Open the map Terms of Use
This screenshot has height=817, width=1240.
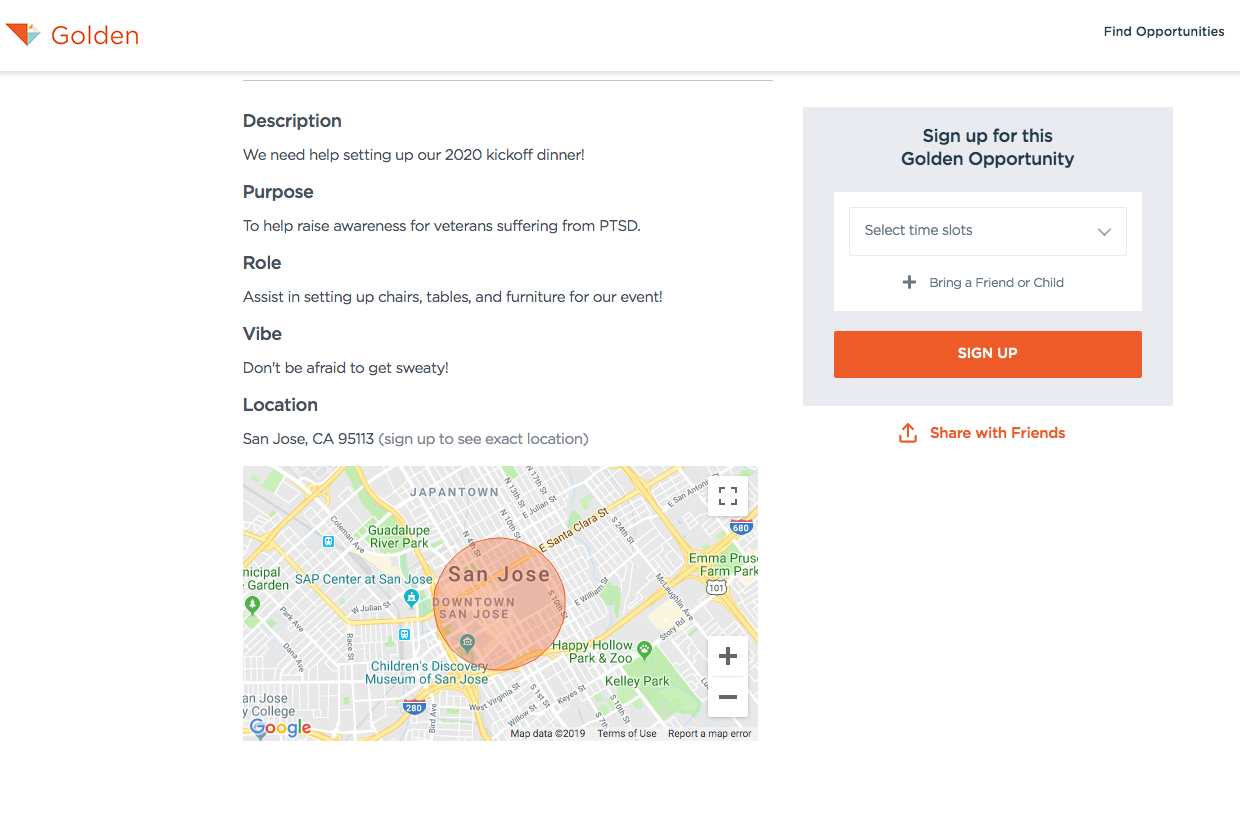[x=627, y=734]
